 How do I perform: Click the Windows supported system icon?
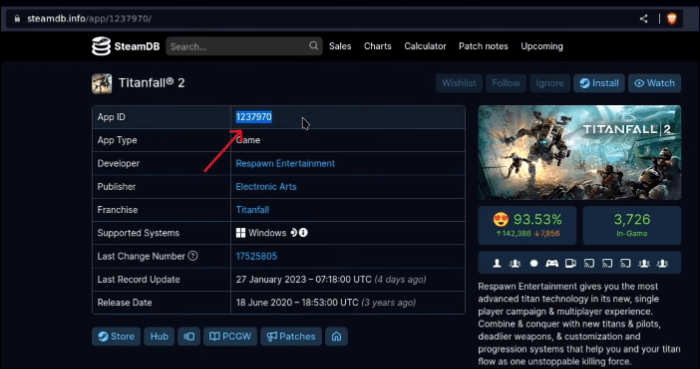(241, 233)
